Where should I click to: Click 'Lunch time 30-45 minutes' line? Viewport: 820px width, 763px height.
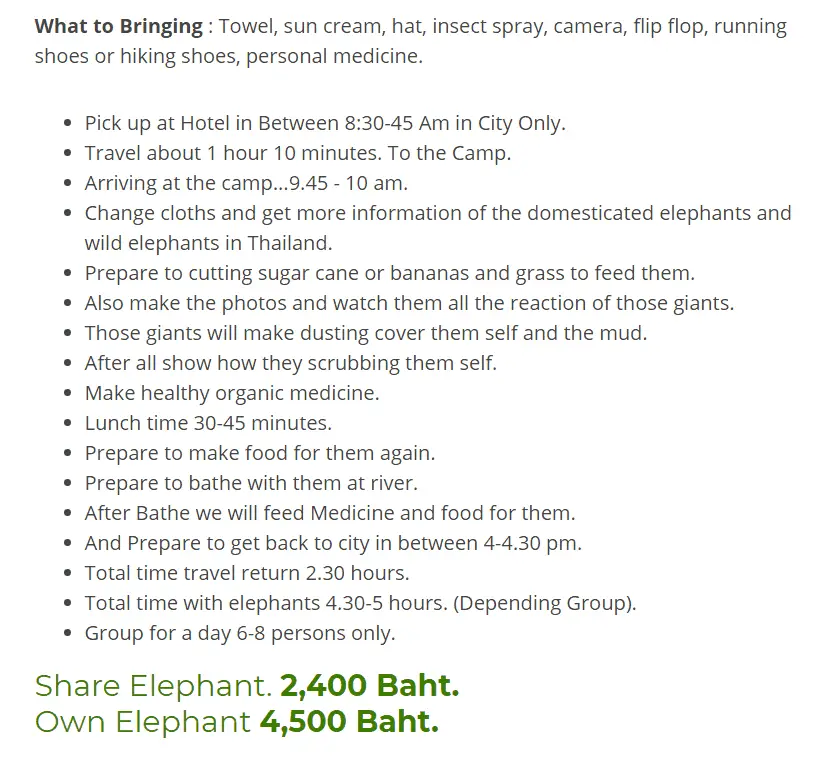208,423
